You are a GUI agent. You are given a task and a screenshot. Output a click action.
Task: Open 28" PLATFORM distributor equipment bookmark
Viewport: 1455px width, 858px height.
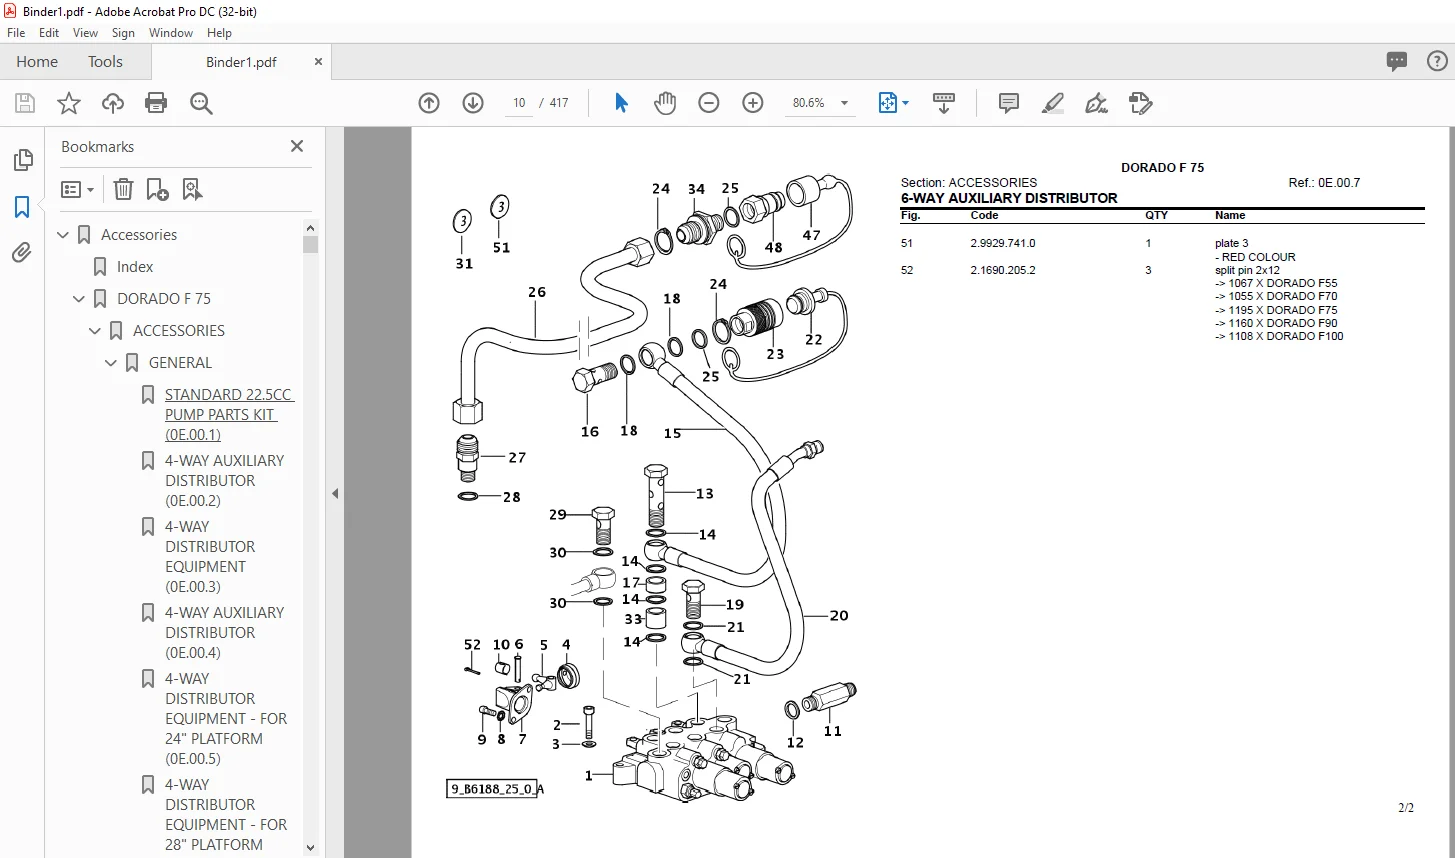226,815
